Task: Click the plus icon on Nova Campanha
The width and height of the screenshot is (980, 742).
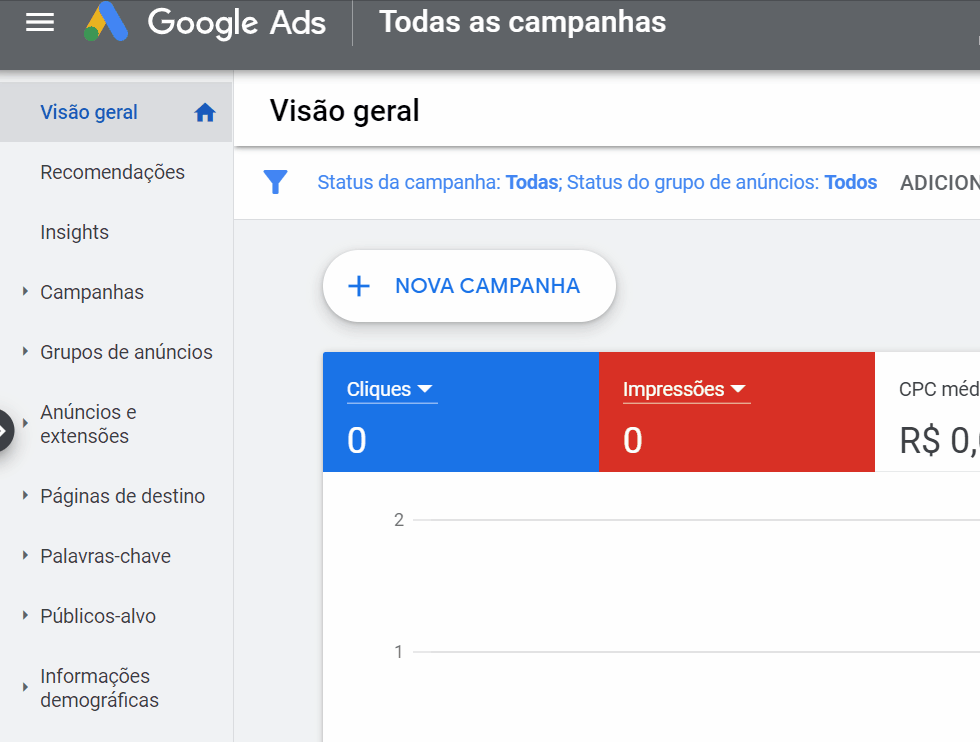Action: [358, 286]
